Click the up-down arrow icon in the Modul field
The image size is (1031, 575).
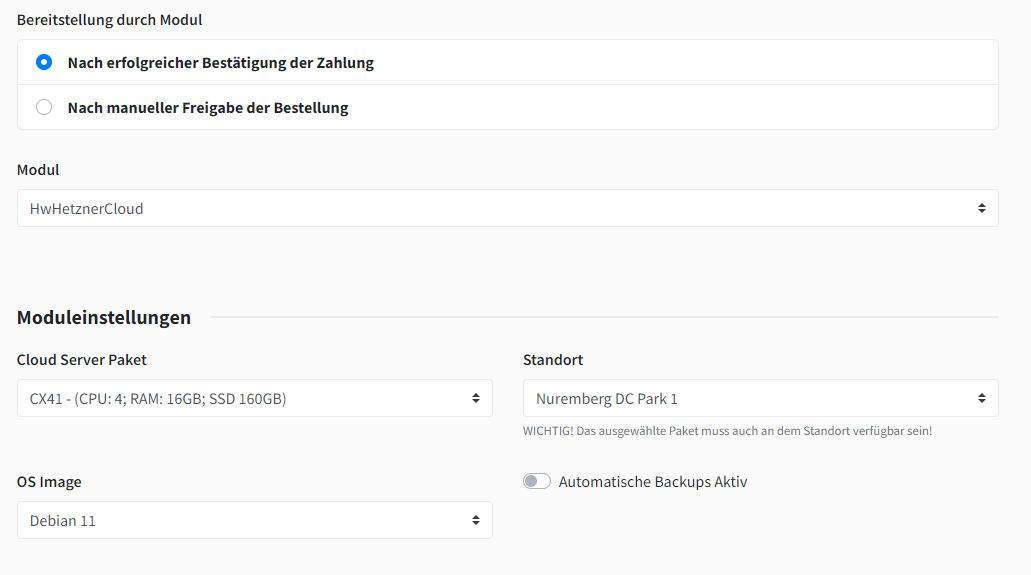[981, 209]
